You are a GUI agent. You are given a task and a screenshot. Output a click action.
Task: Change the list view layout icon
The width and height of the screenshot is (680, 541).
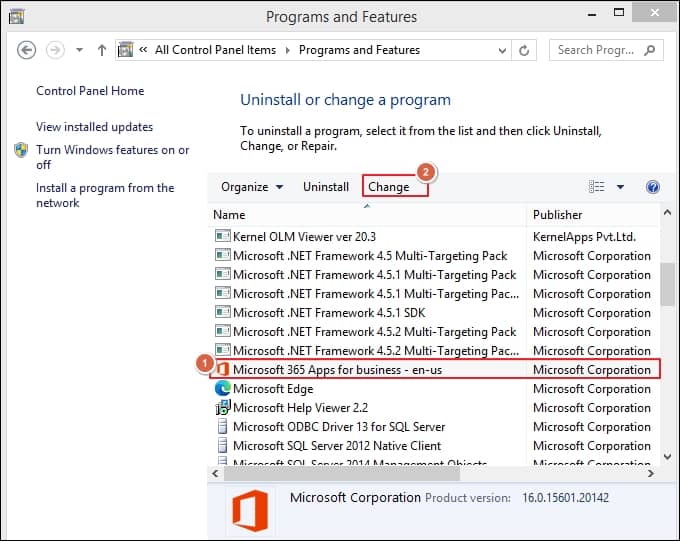597,187
